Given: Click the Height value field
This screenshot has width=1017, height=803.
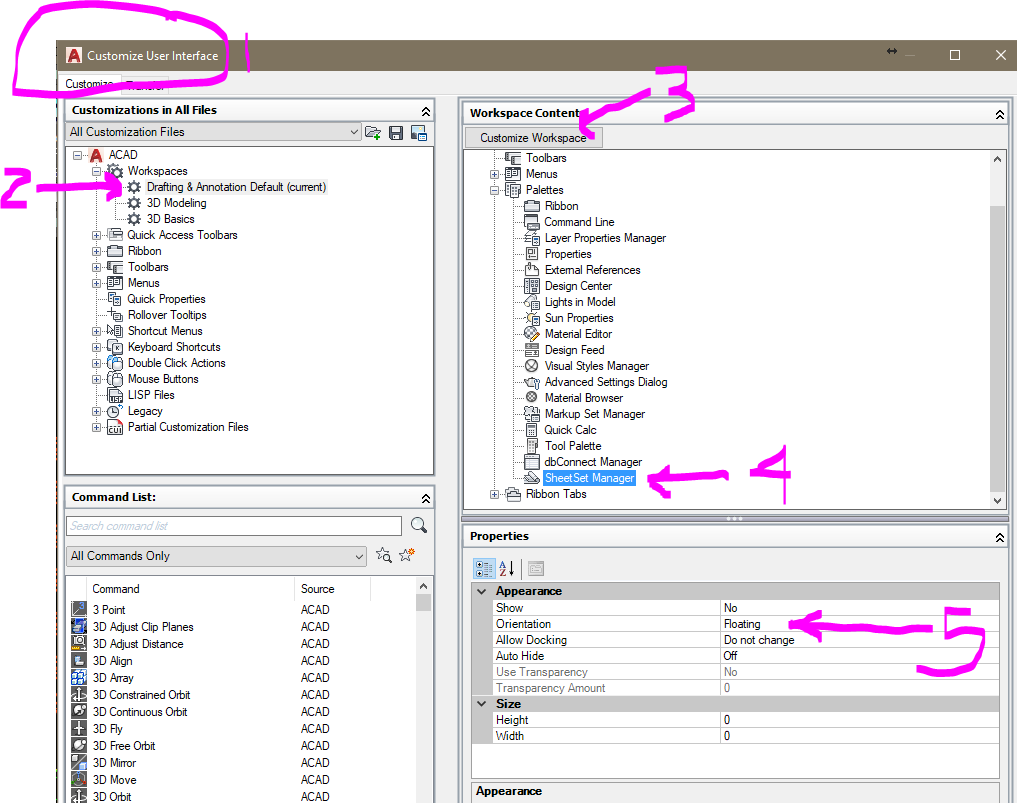Looking at the screenshot, I should (859, 720).
